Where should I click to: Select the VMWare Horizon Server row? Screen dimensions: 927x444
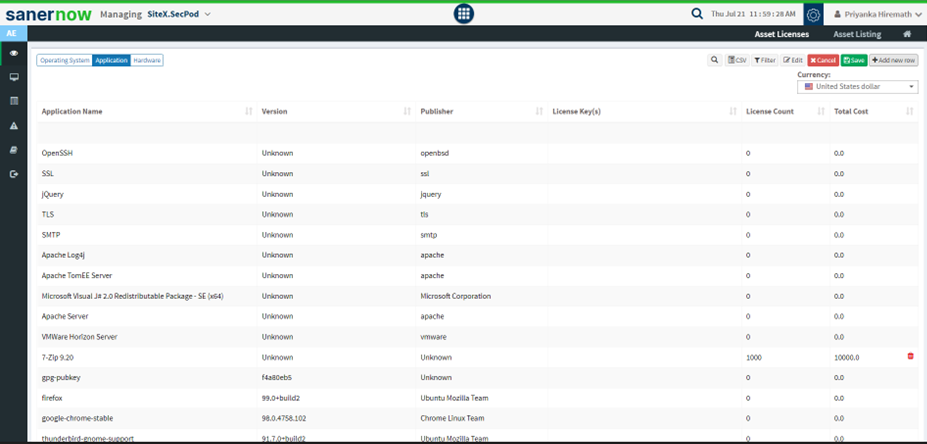pos(478,336)
